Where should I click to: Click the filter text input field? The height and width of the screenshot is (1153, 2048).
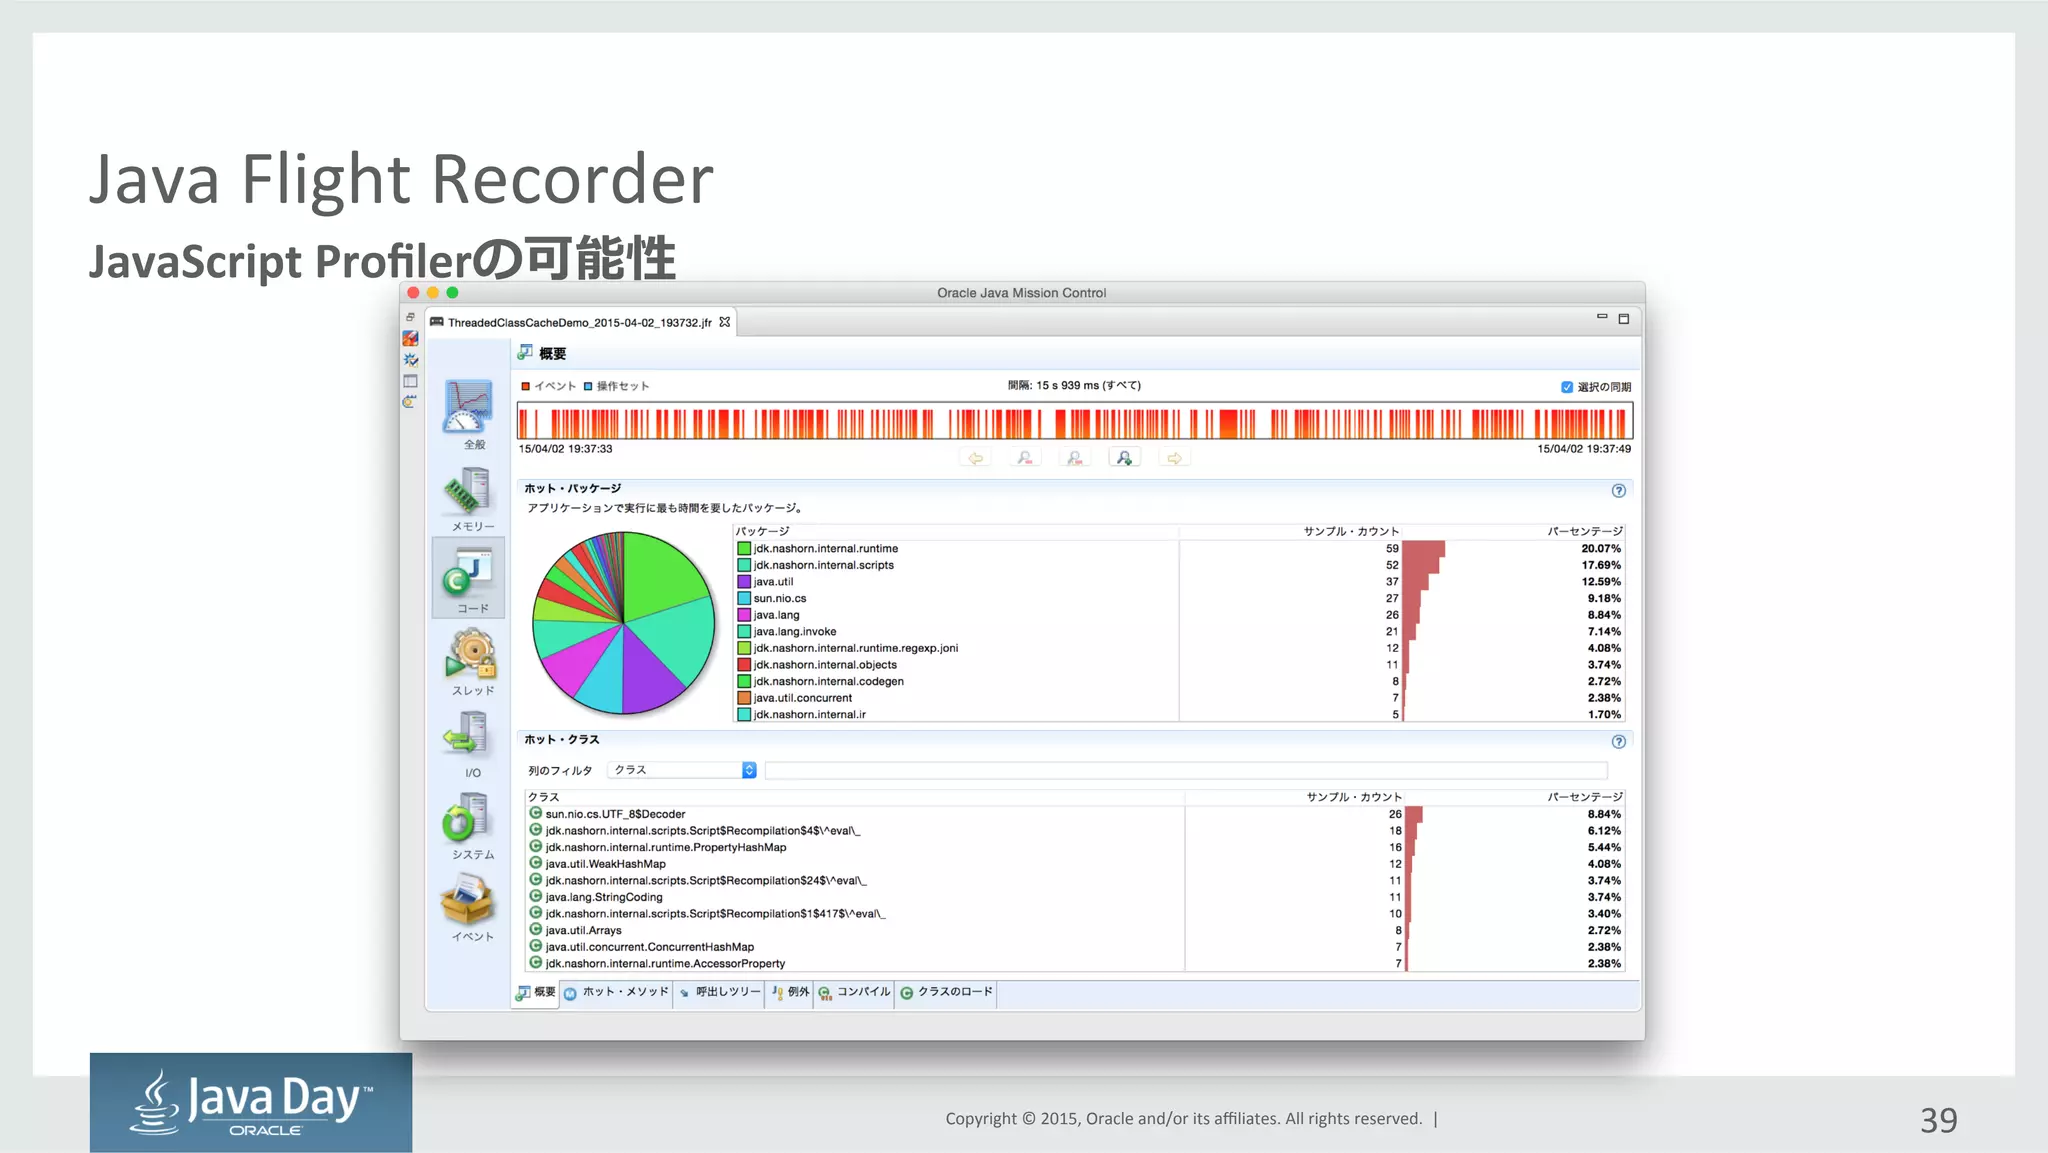point(1185,770)
